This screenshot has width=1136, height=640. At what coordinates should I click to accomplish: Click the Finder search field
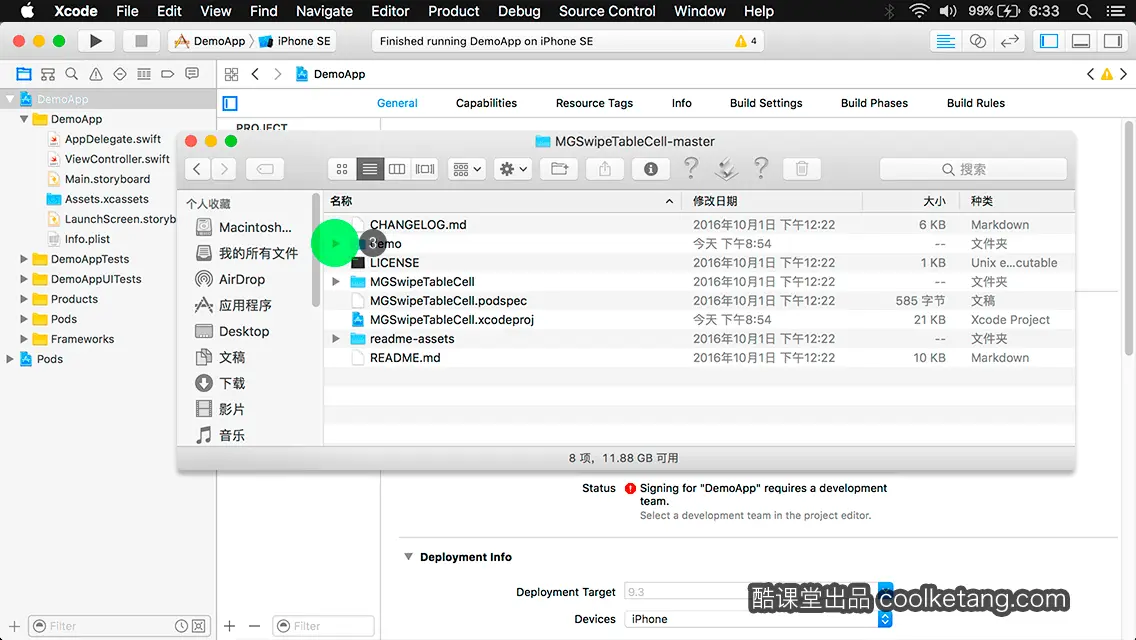point(973,169)
